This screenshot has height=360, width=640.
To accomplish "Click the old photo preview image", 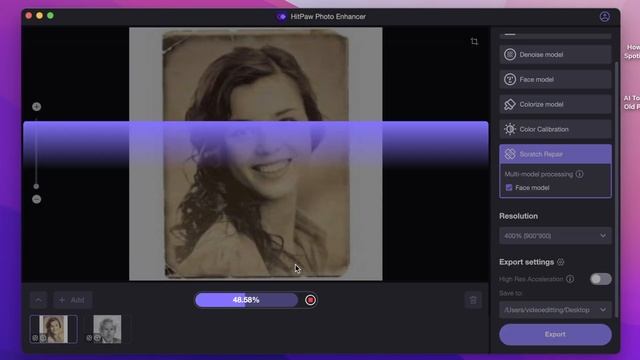I will (256, 154).
